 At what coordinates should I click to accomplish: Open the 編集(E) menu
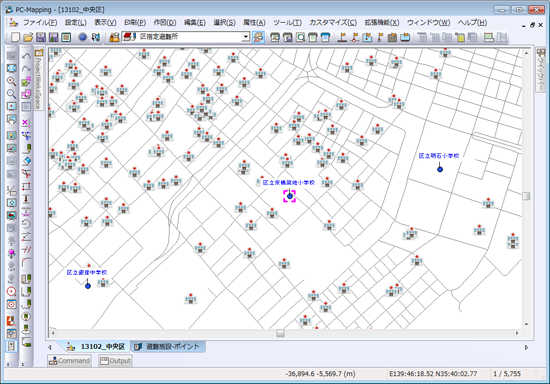coord(195,23)
